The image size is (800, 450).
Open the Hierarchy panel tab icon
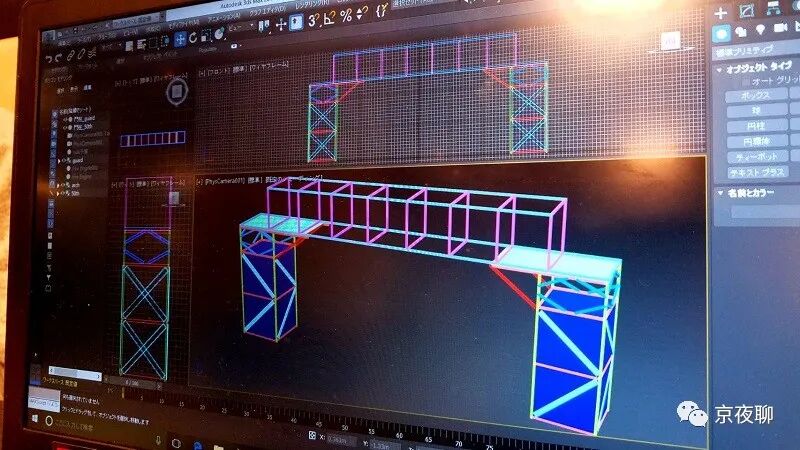click(773, 8)
